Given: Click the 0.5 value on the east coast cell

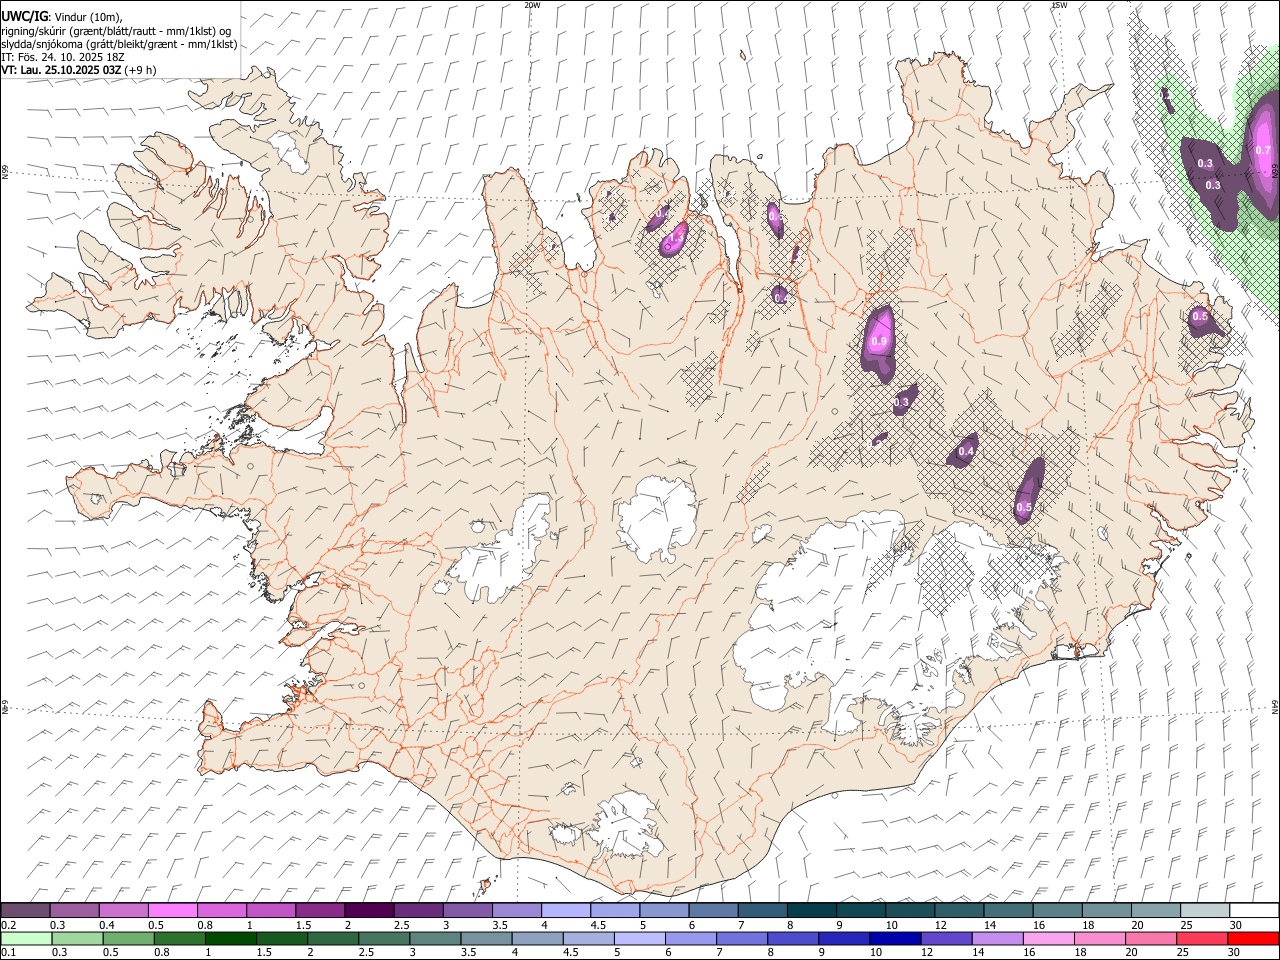Looking at the screenshot, I should (1200, 317).
